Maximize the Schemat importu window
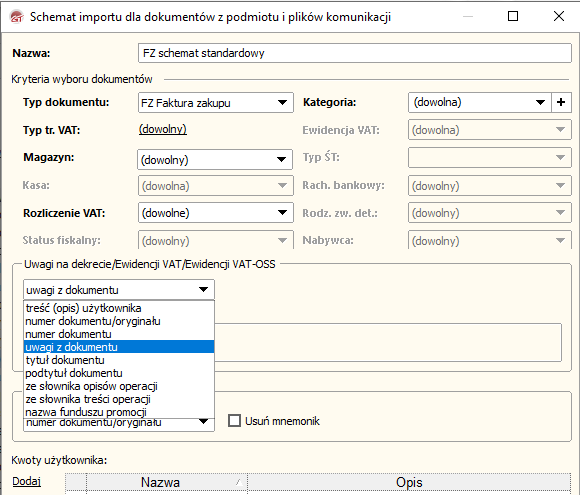 pos(513,16)
